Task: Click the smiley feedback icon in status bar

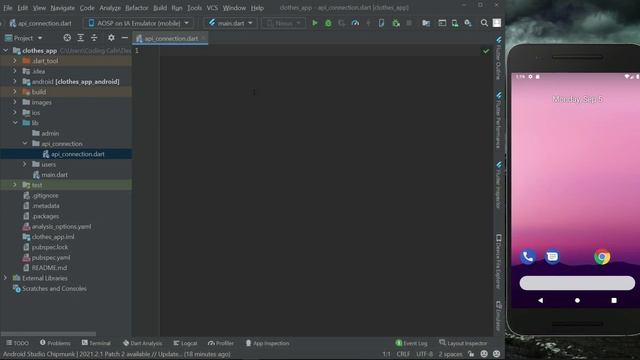Action: (x=484, y=354)
